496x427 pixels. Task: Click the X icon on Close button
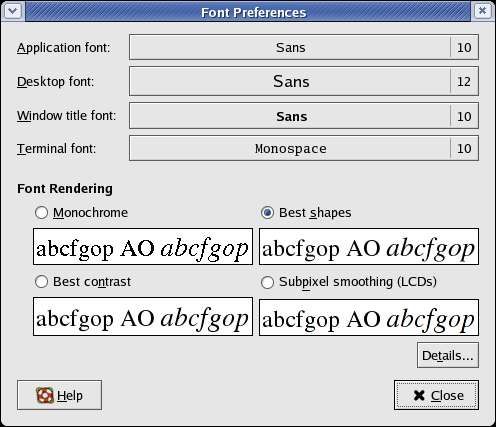pos(419,396)
